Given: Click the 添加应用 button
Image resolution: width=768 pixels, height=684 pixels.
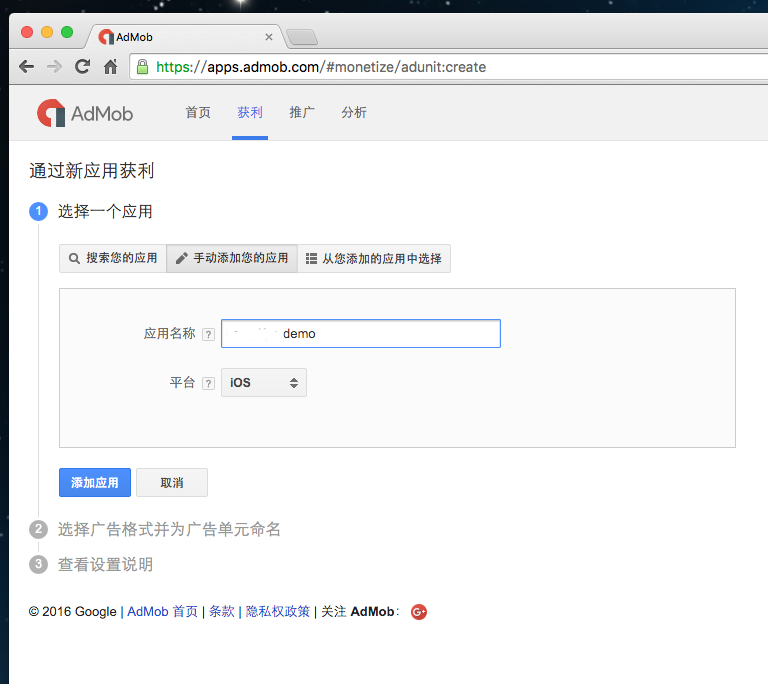Looking at the screenshot, I should point(95,483).
